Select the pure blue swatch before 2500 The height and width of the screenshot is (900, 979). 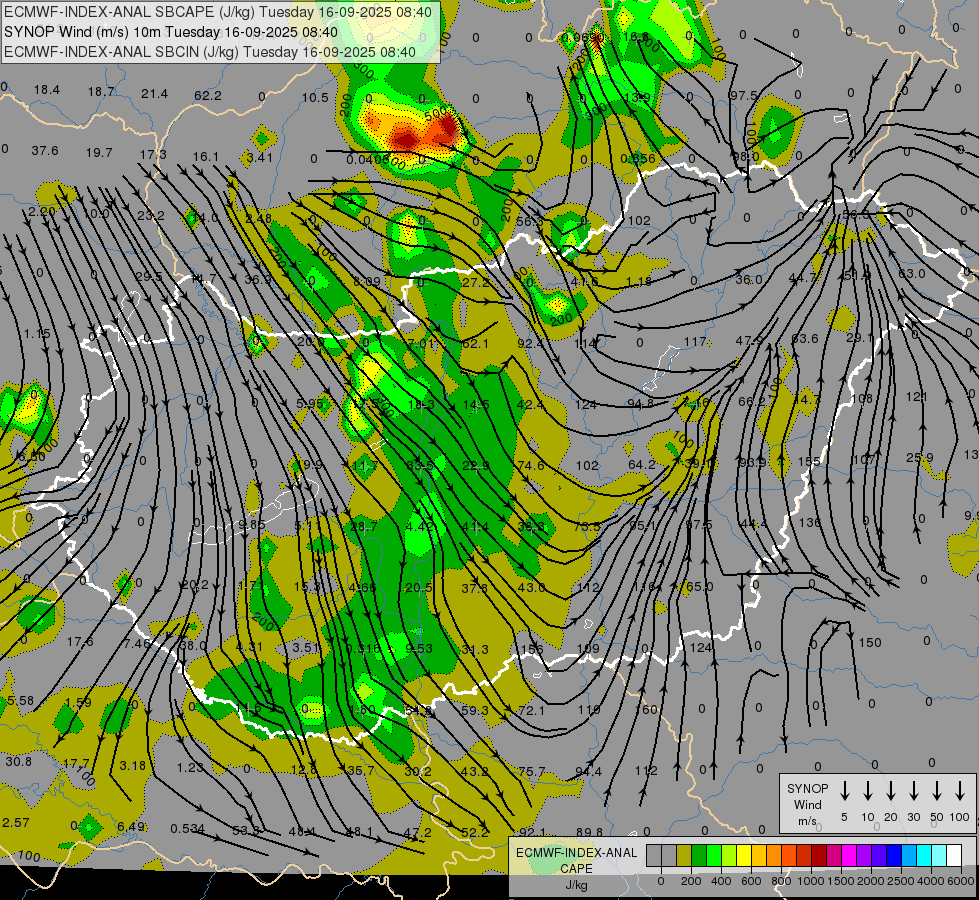(894, 855)
